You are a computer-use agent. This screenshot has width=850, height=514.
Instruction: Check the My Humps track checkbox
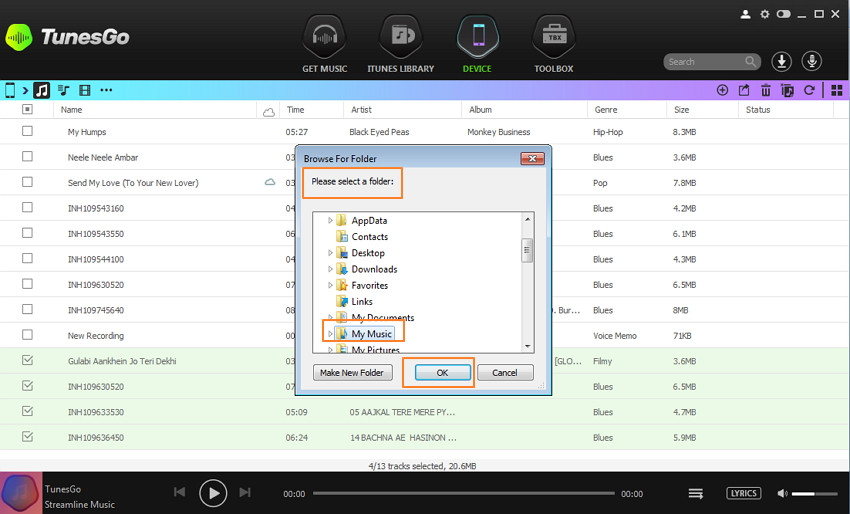[27, 131]
